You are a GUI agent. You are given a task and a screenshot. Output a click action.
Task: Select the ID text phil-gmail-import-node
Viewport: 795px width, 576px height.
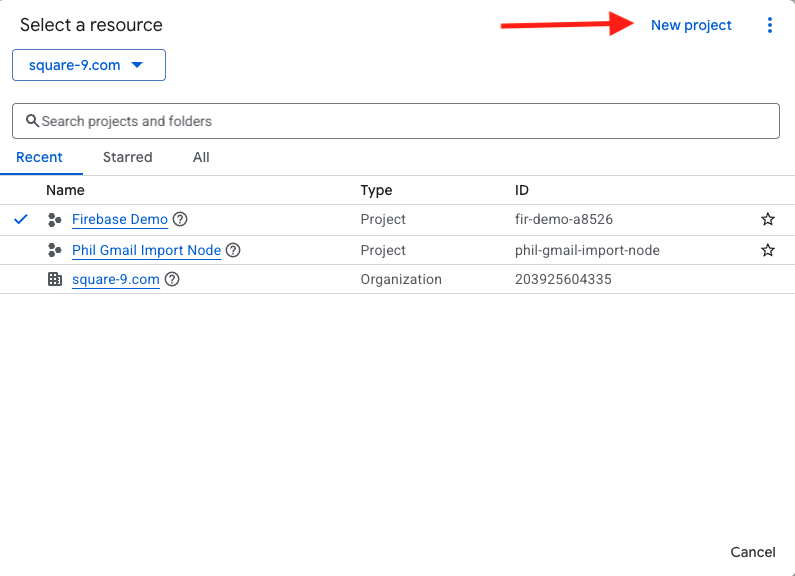point(587,250)
